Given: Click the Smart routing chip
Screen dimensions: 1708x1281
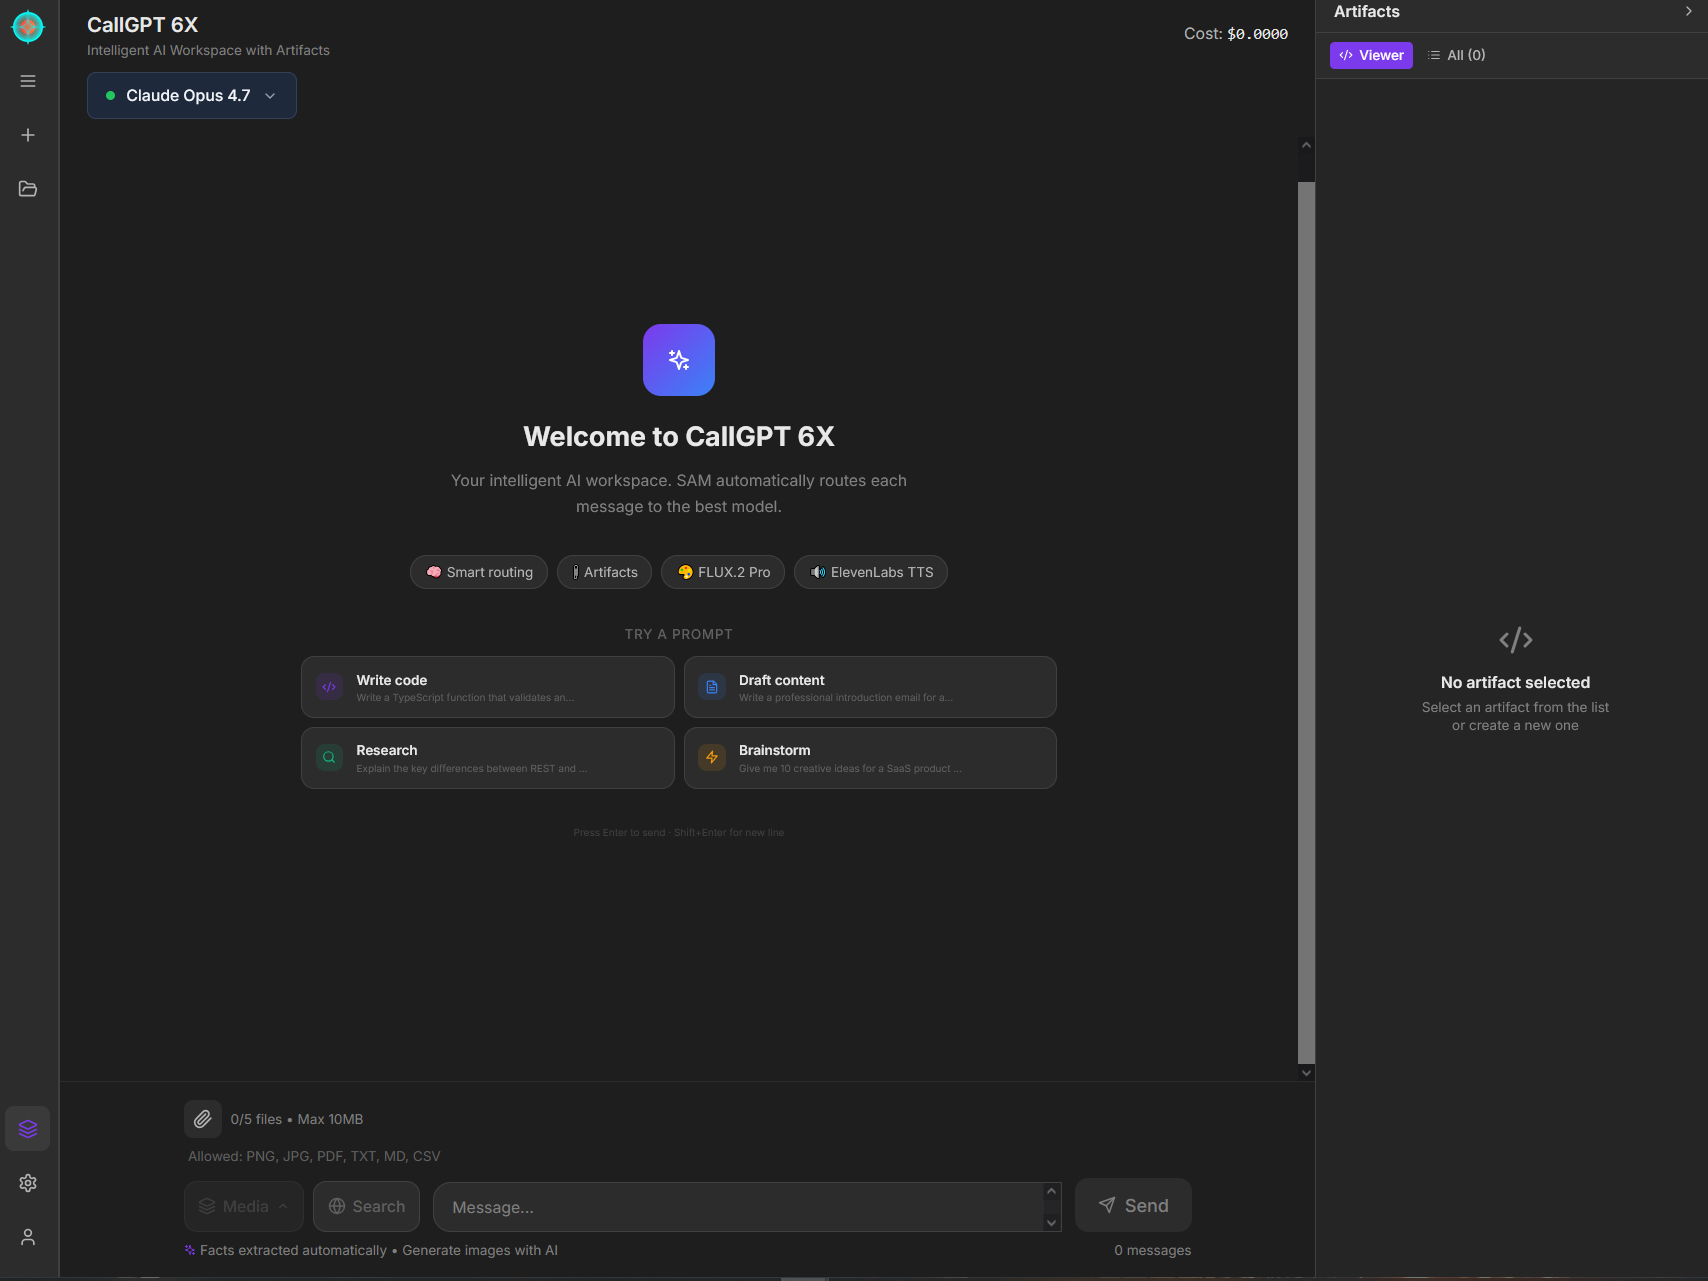Looking at the screenshot, I should (x=479, y=572).
